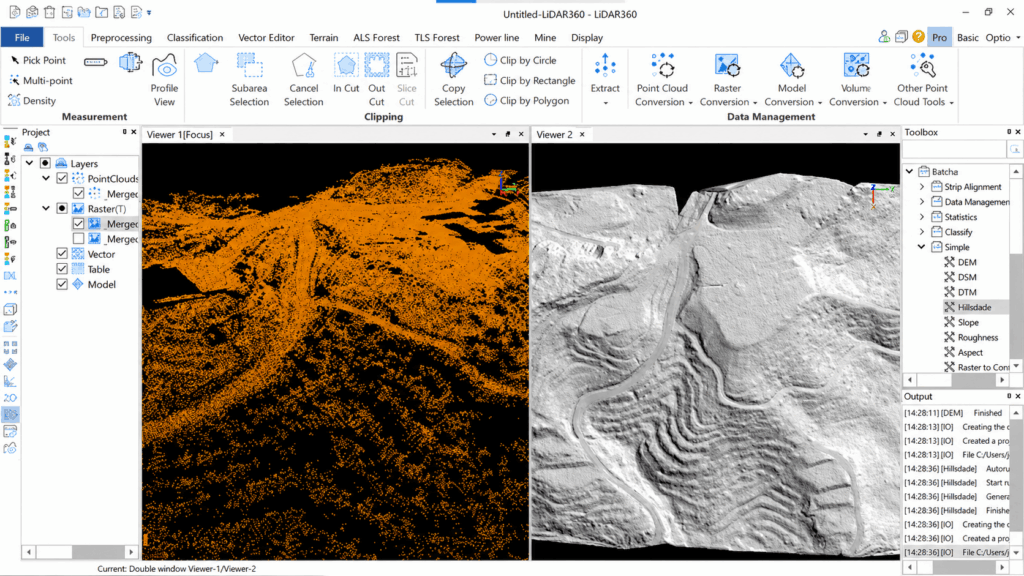Viewport: 1024px width, 576px height.
Task: Open the Slope tool in Toolbox
Action: pyautogui.click(x=961, y=322)
